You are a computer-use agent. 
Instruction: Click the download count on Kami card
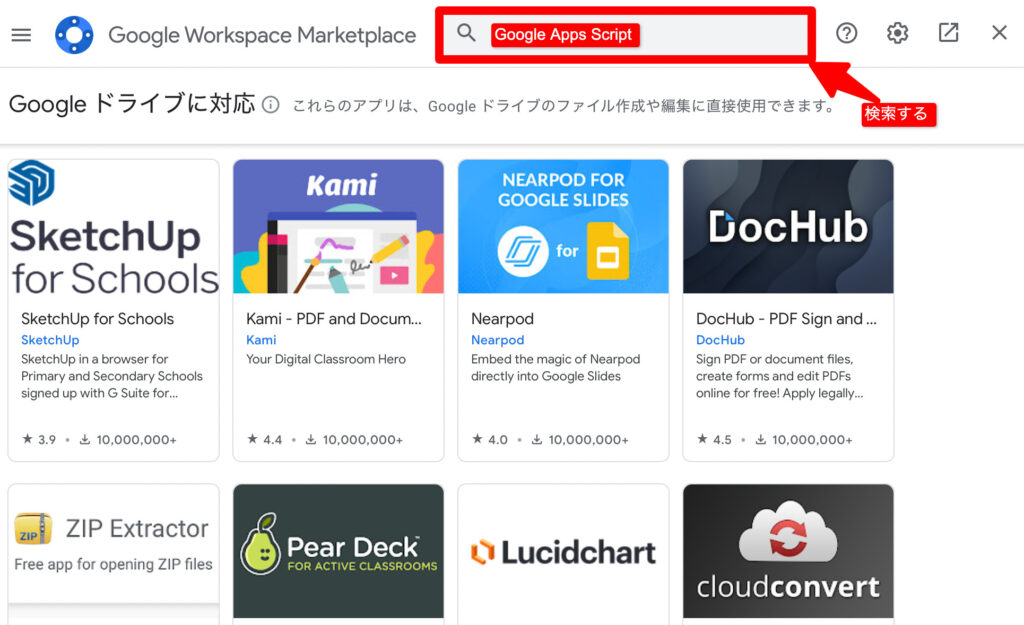(354, 440)
